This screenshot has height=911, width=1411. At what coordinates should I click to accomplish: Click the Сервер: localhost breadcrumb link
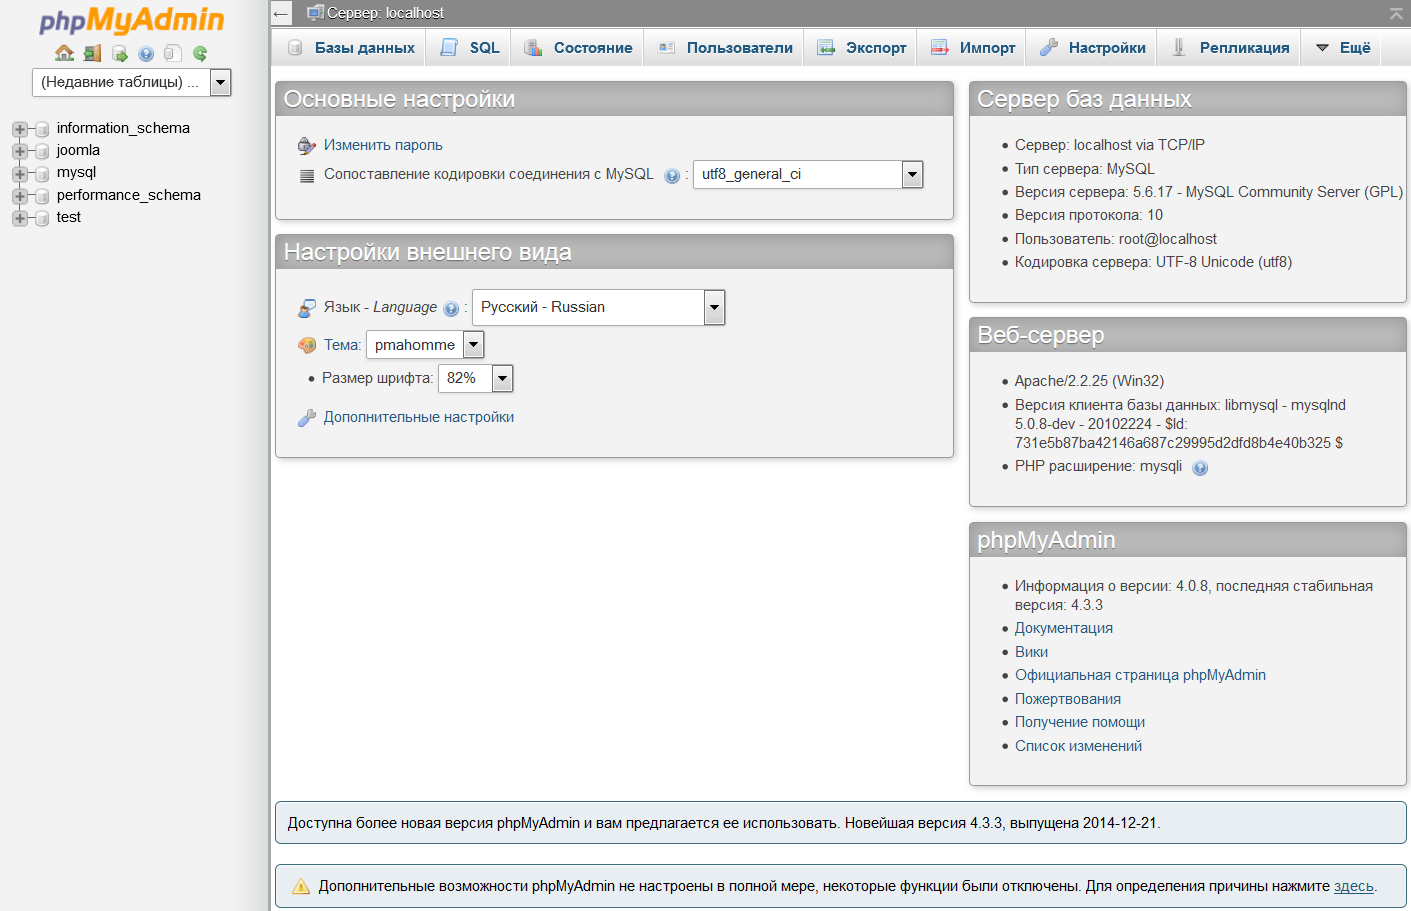click(385, 13)
